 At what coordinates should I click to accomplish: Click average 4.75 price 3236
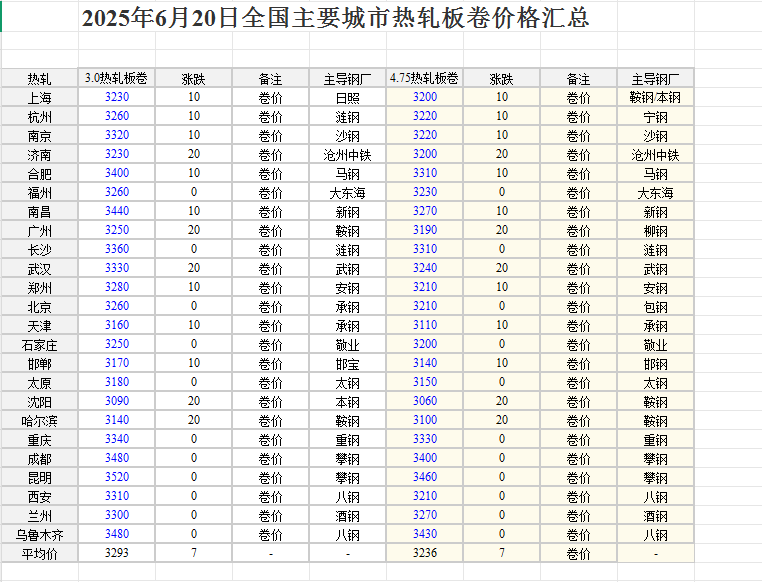pos(425,553)
